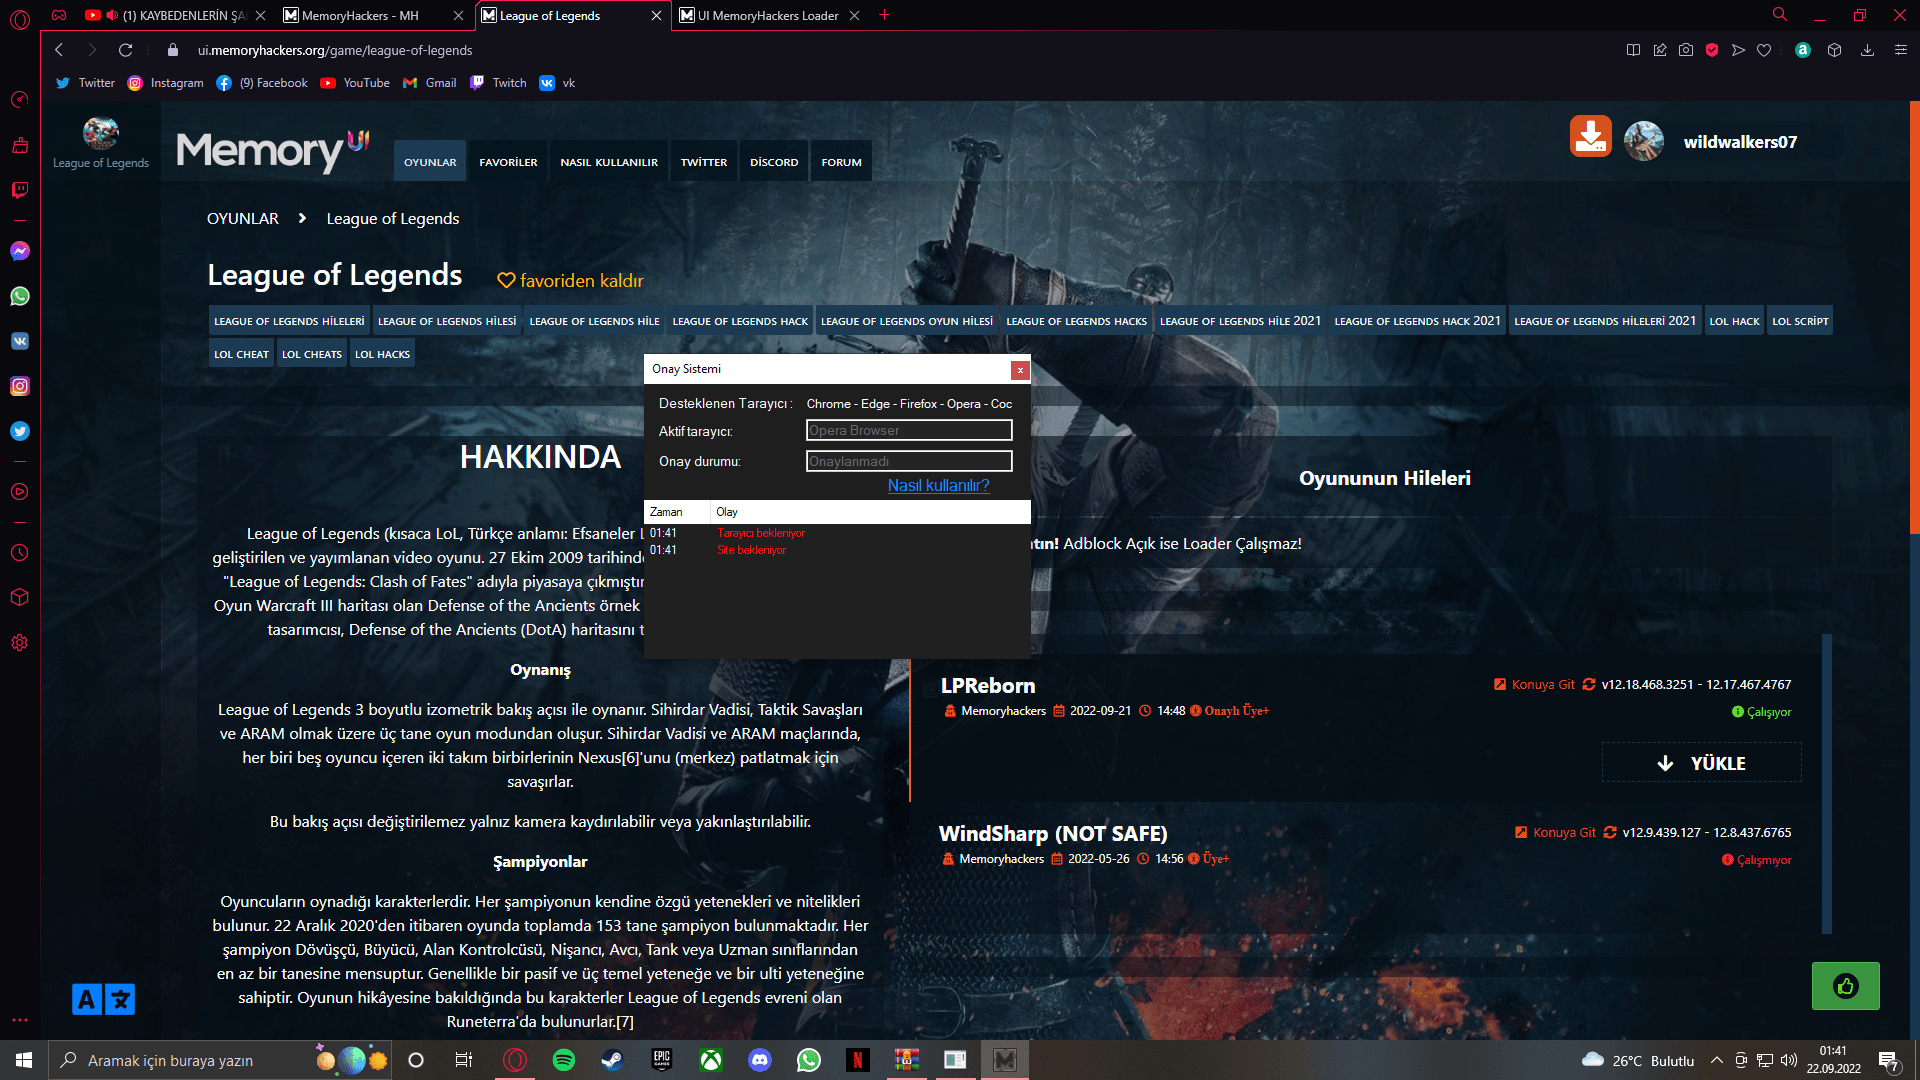Switch to the KAYBEDENLERİN YouTube tab
This screenshot has width=1920, height=1080.
click(x=175, y=15)
